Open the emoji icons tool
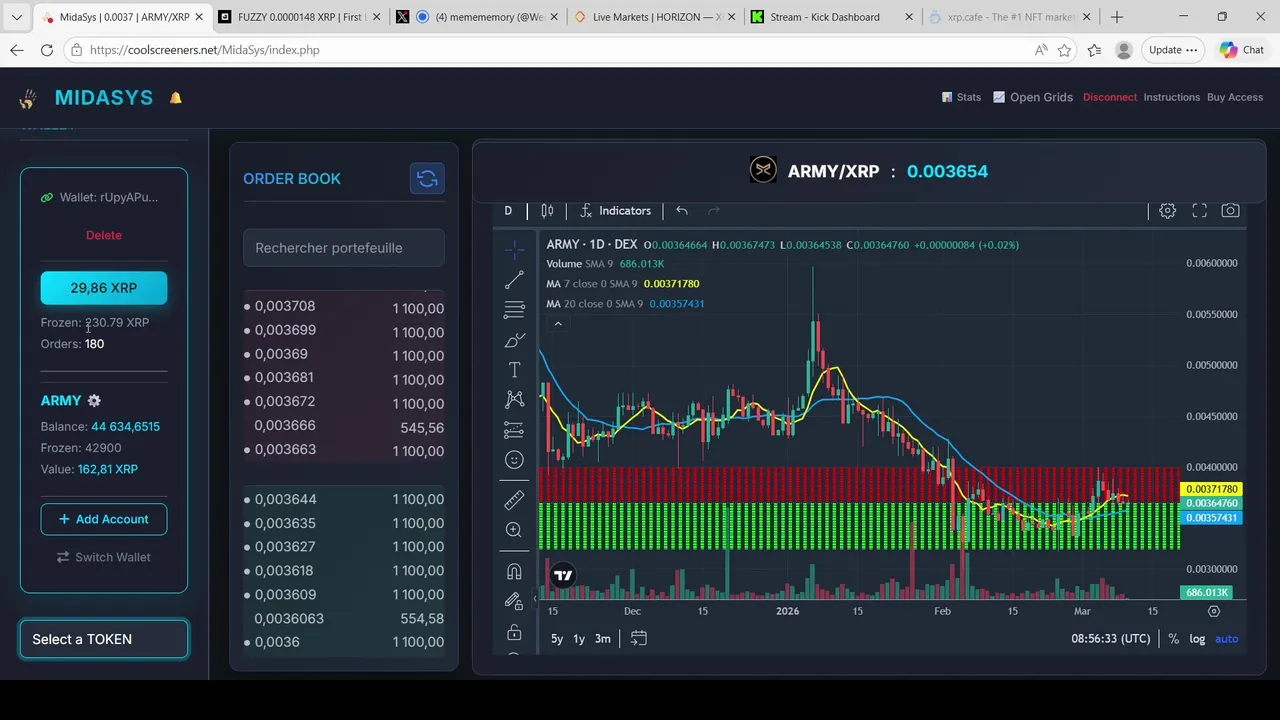The image size is (1280, 720). pos(514,460)
